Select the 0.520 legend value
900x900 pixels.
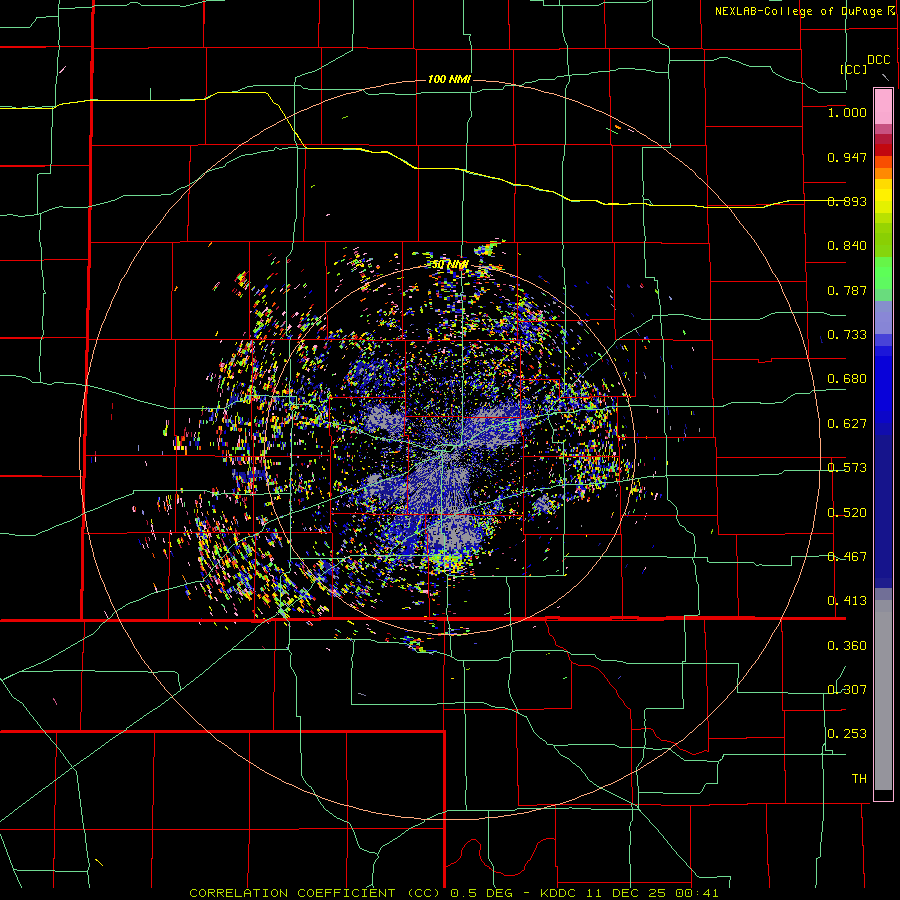tap(847, 513)
